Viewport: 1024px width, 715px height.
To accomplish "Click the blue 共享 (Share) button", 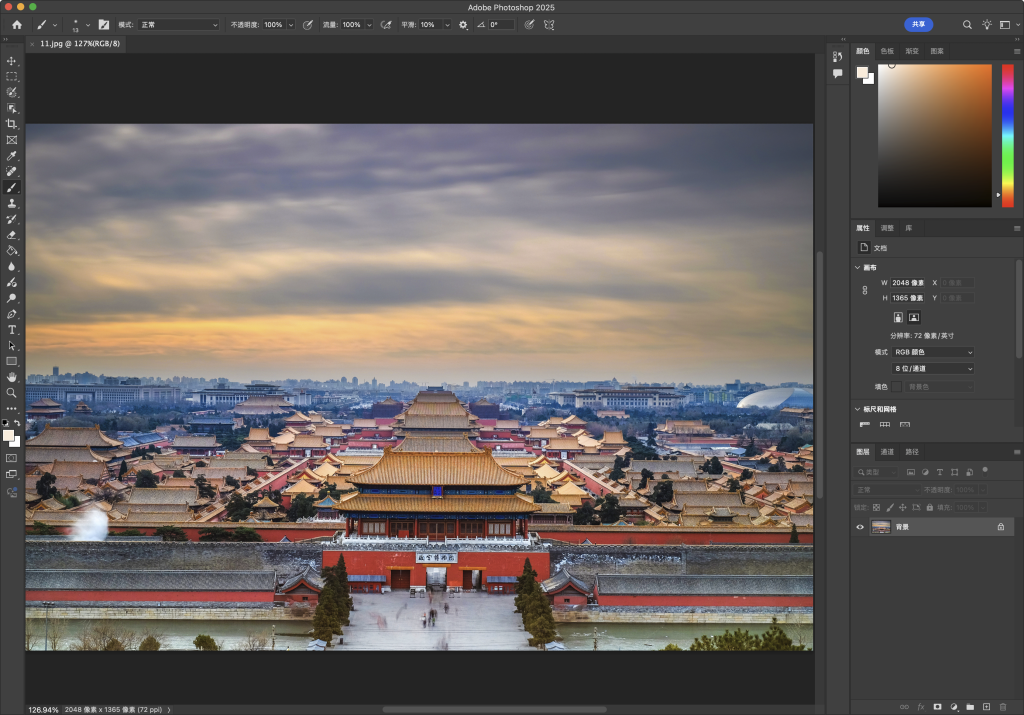I will (918, 24).
